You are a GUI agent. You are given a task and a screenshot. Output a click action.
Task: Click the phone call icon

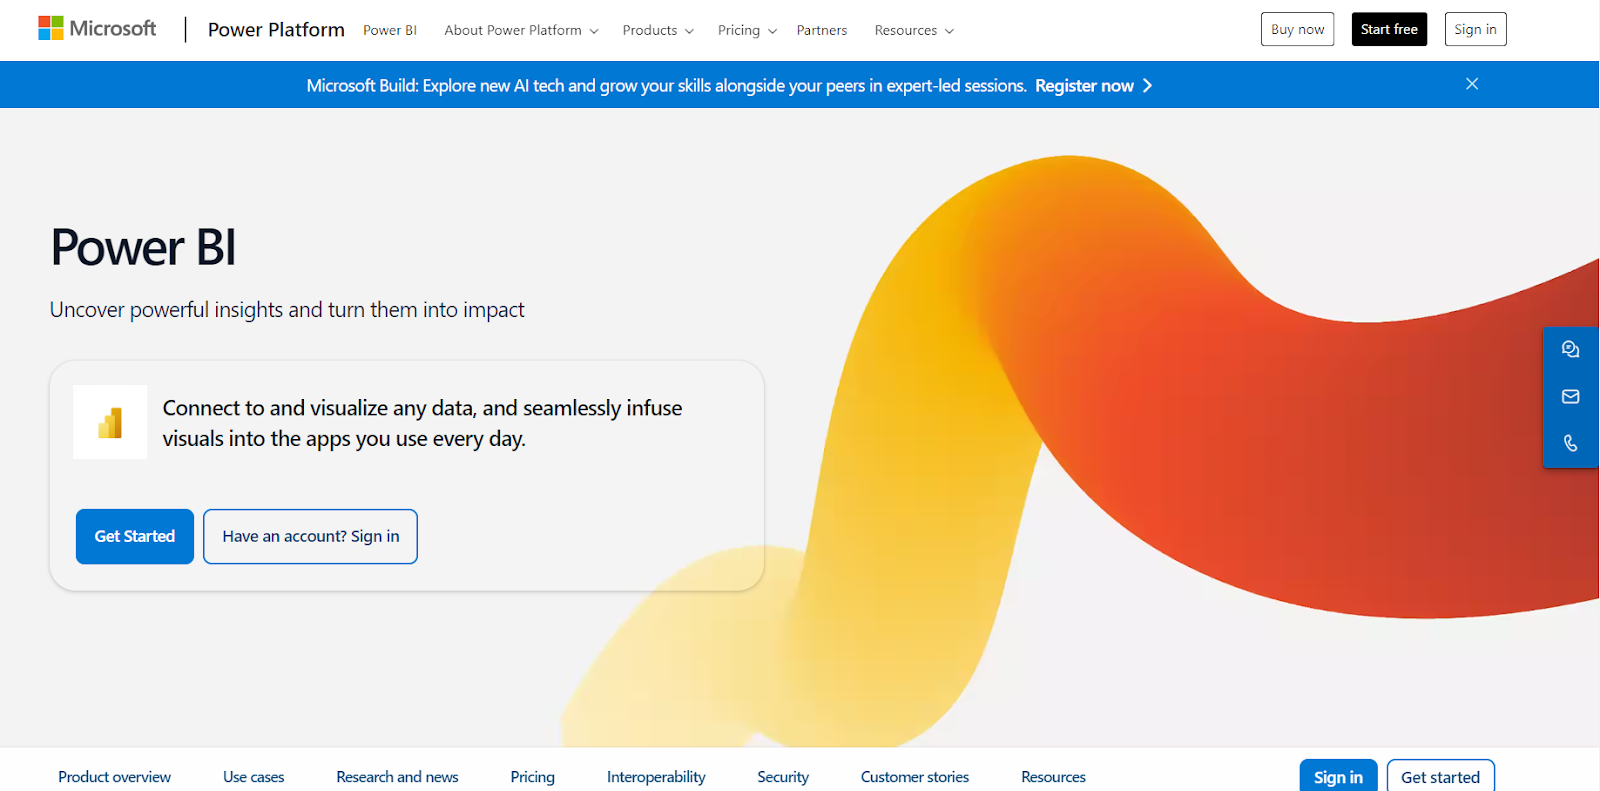tap(1570, 443)
